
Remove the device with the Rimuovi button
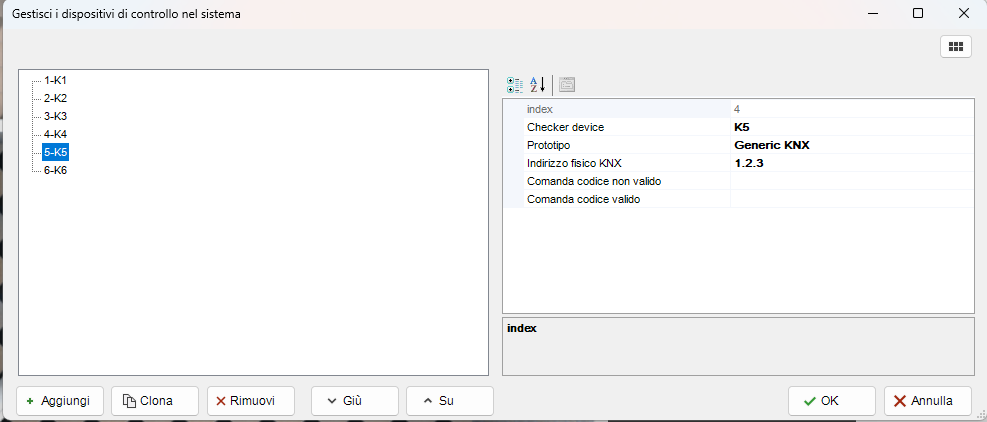coord(250,401)
